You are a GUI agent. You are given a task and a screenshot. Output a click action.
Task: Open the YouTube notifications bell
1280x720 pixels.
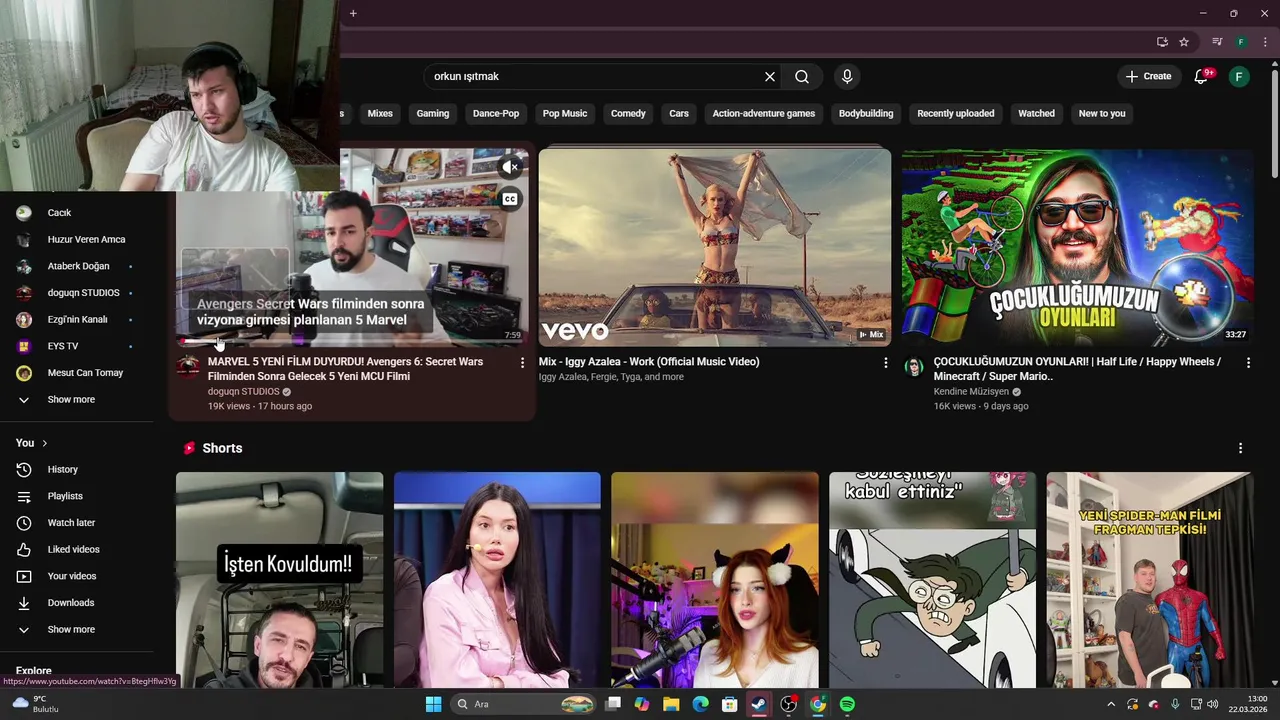(x=1202, y=77)
